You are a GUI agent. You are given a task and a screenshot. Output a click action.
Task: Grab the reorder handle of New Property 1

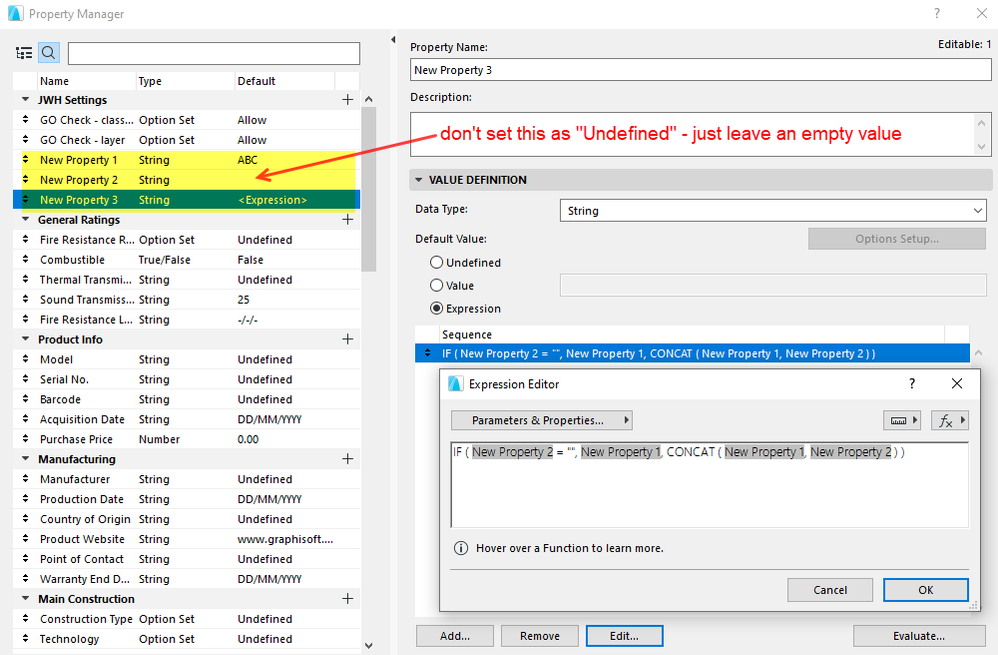click(25, 160)
